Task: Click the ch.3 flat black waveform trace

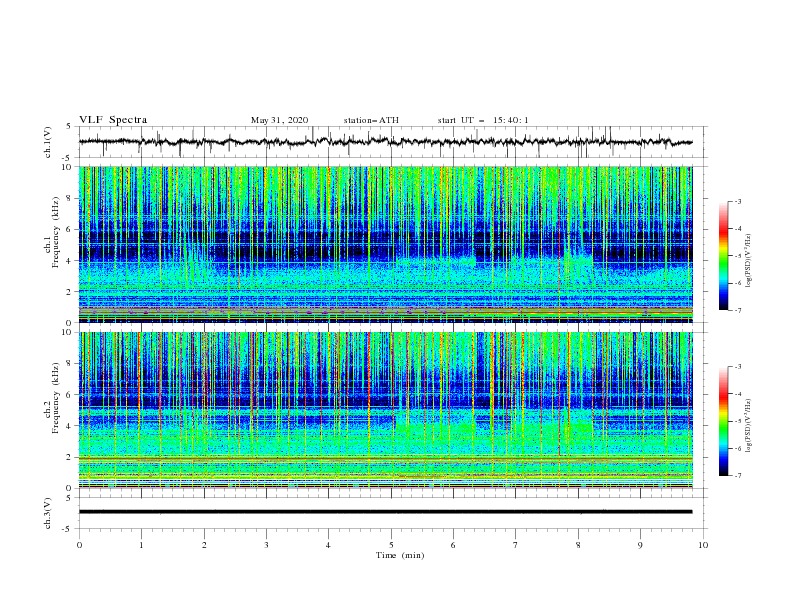Action: (x=385, y=512)
